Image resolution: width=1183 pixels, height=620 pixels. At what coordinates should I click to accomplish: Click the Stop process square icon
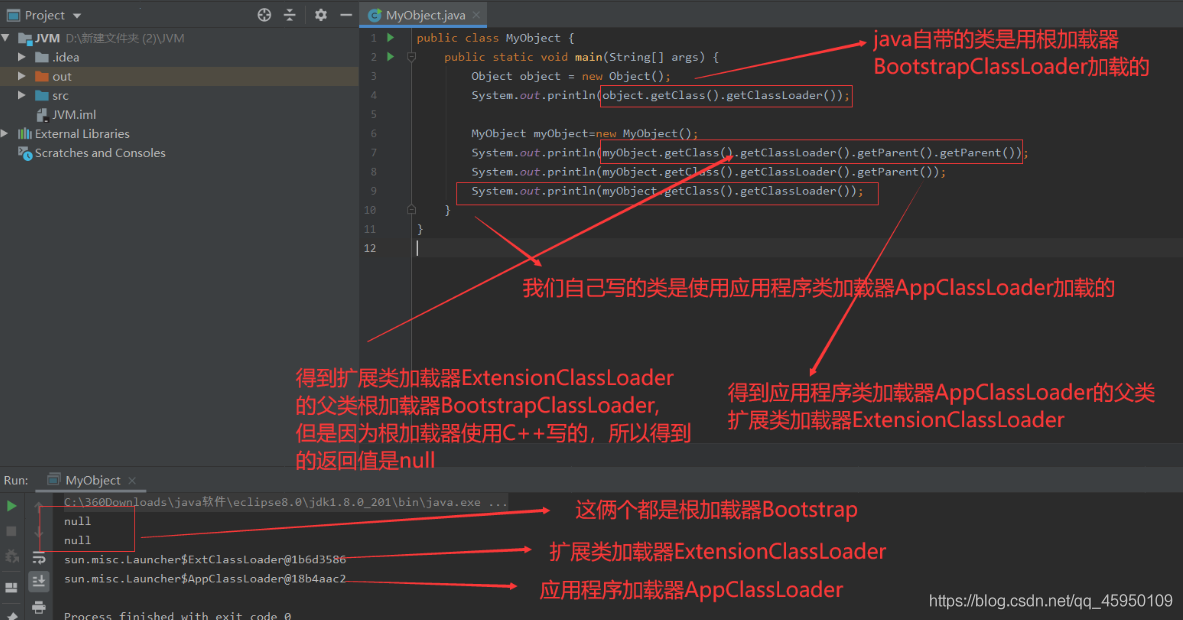11,532
